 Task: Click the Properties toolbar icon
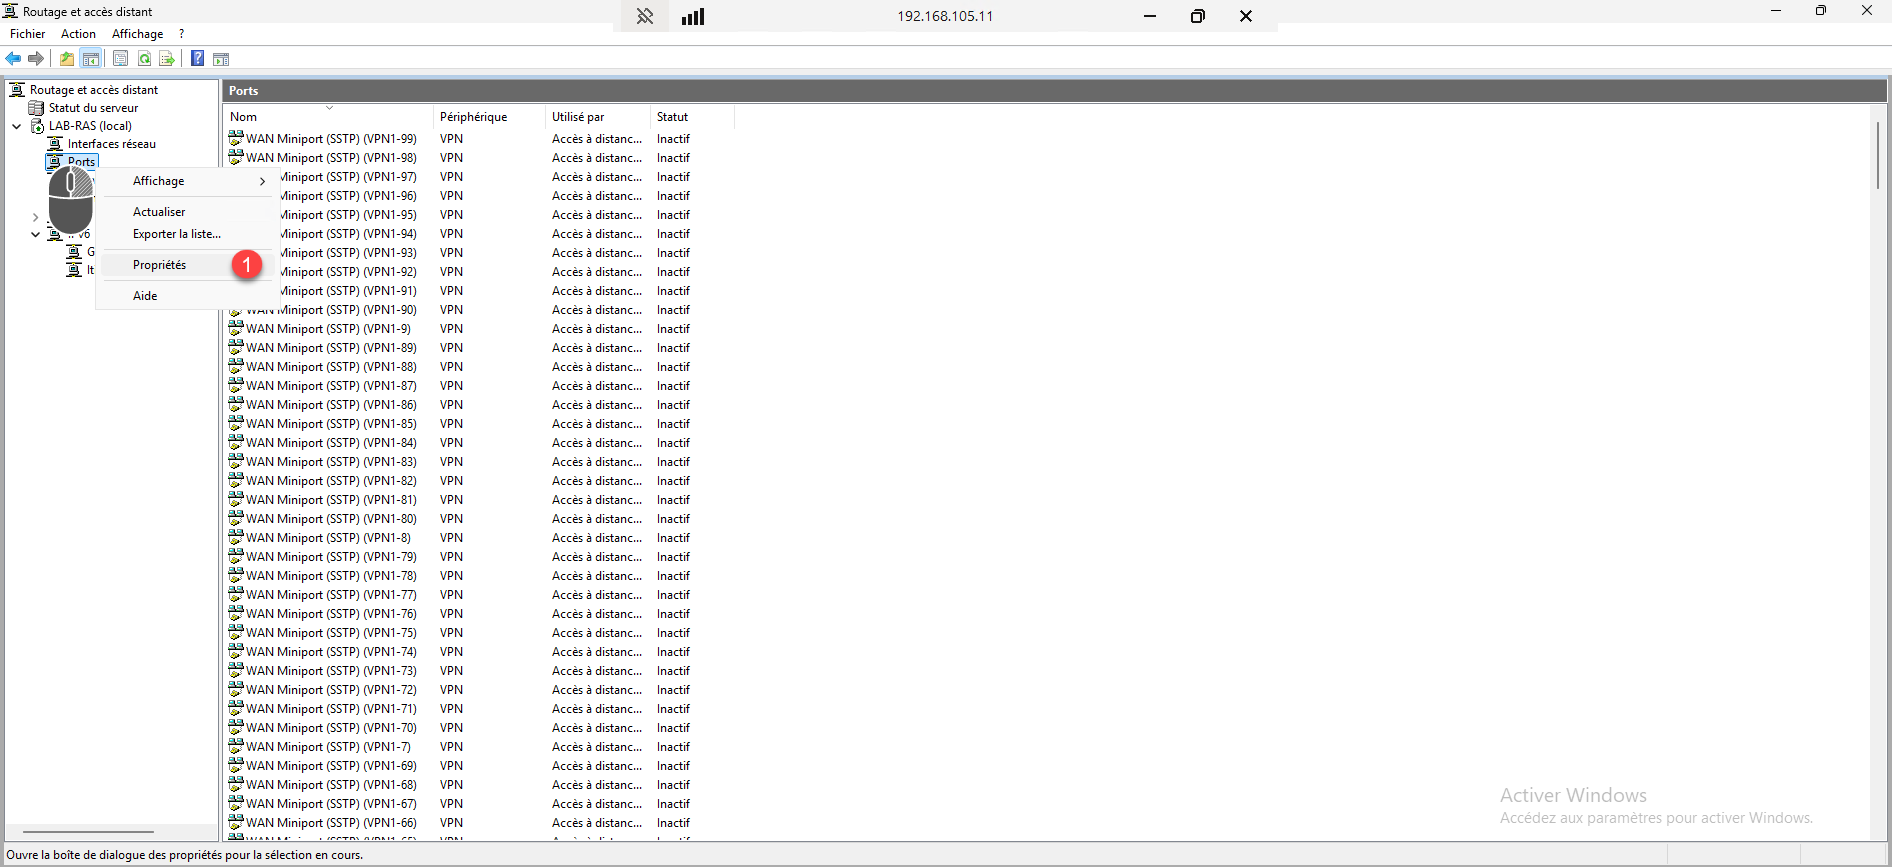coord(120,59)
